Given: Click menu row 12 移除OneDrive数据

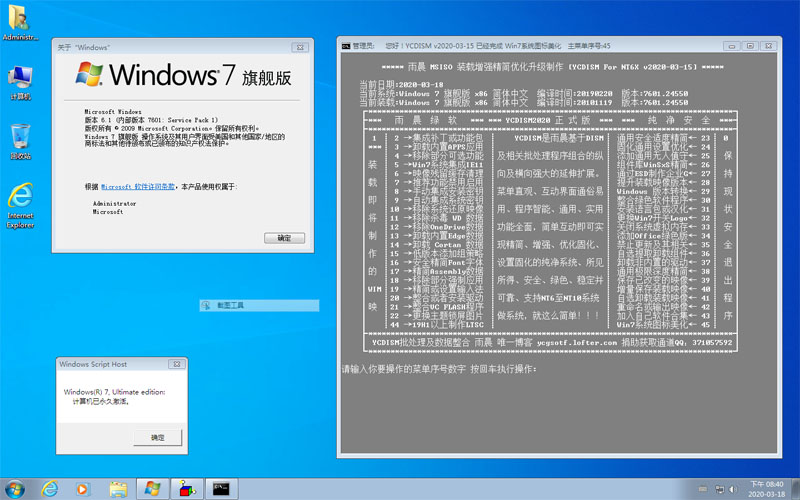Looking at the screenshot, I should [x=437, y=227].
